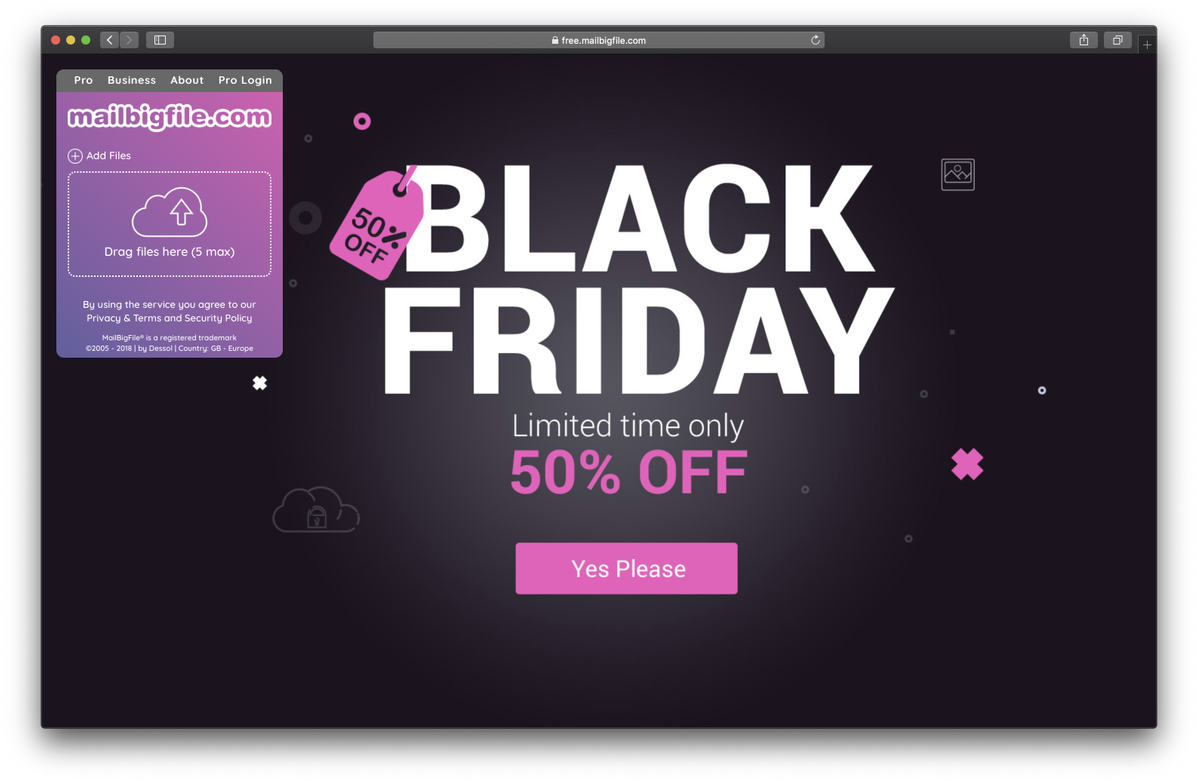Image resolution: width=1197 pixels, height=781 pixels.
Task: Open the Pro menu item
Action: 83,80
